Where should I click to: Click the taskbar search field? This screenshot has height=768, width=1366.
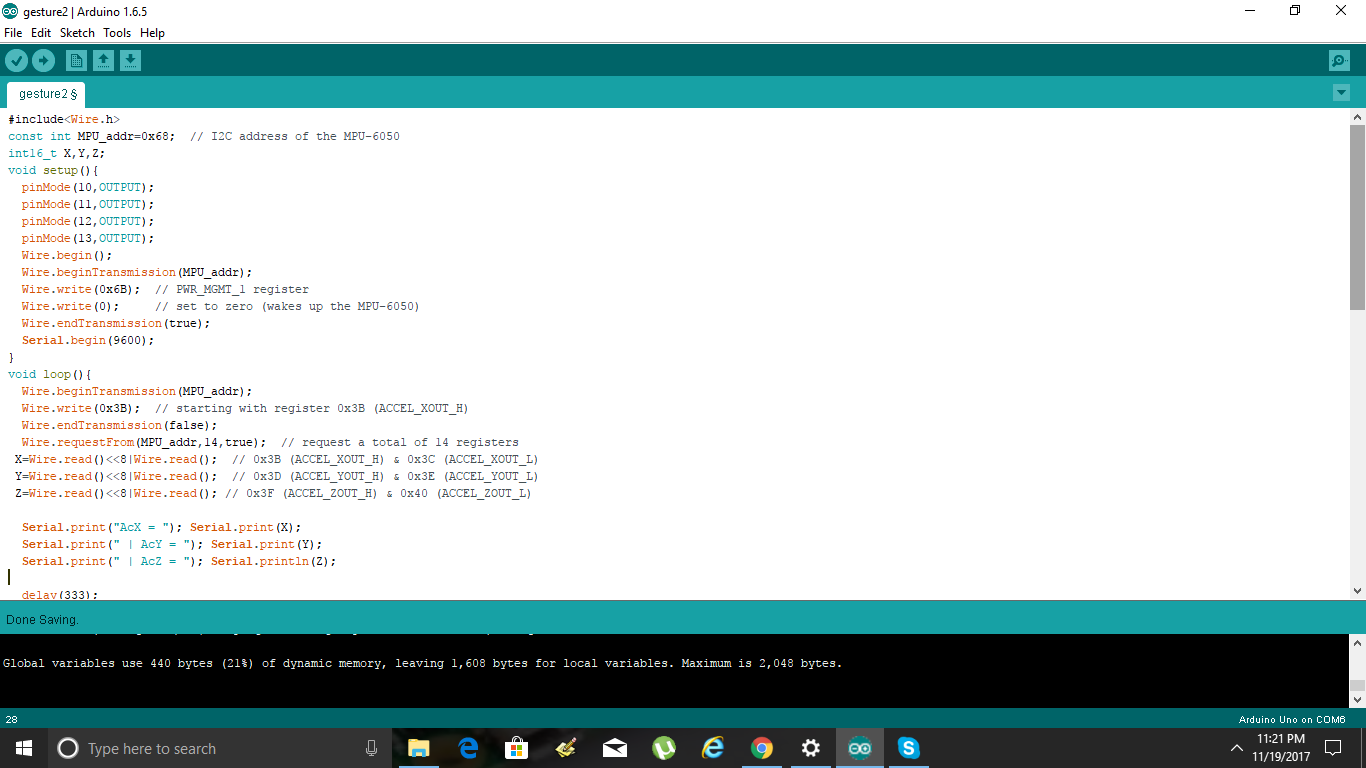(200, 747)
